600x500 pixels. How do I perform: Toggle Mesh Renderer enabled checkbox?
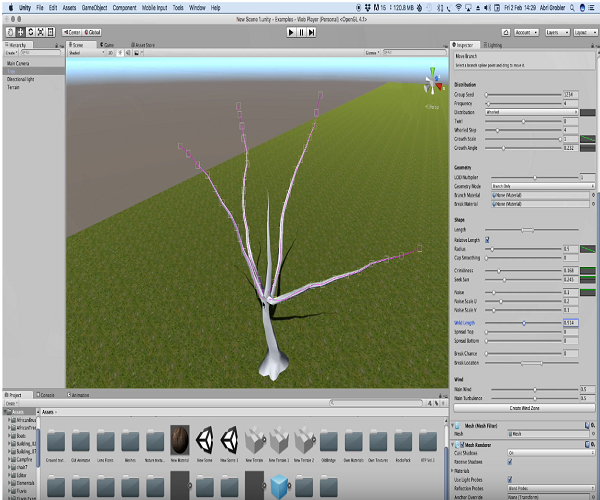(462, 445)
